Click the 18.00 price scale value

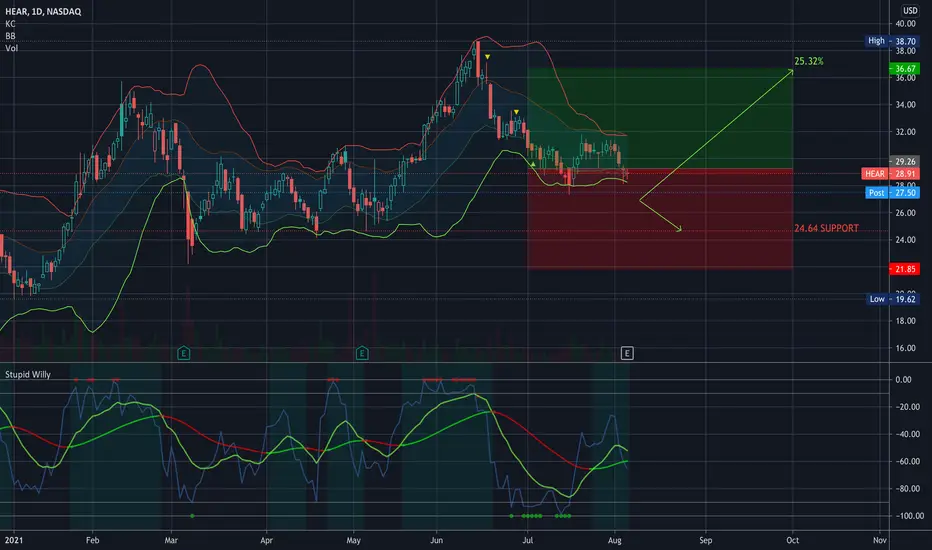906,321
